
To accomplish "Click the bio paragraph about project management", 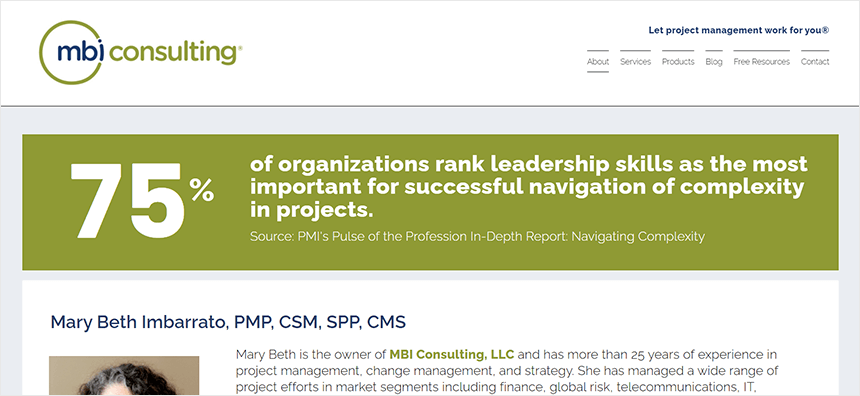I will [x=507, y=371].
